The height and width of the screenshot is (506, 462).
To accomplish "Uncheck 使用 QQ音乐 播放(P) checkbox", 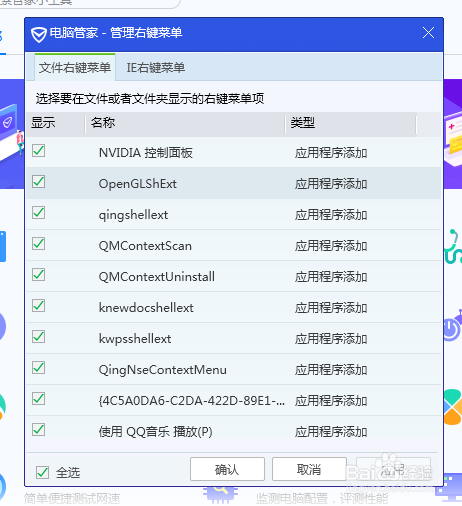I will 39,430.
